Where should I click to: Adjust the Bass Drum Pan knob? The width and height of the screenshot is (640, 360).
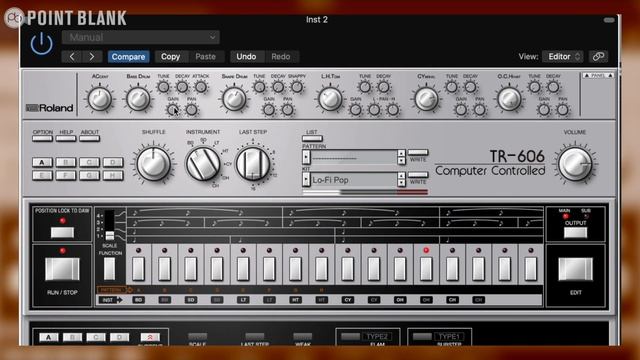click(x=191, y=109)
